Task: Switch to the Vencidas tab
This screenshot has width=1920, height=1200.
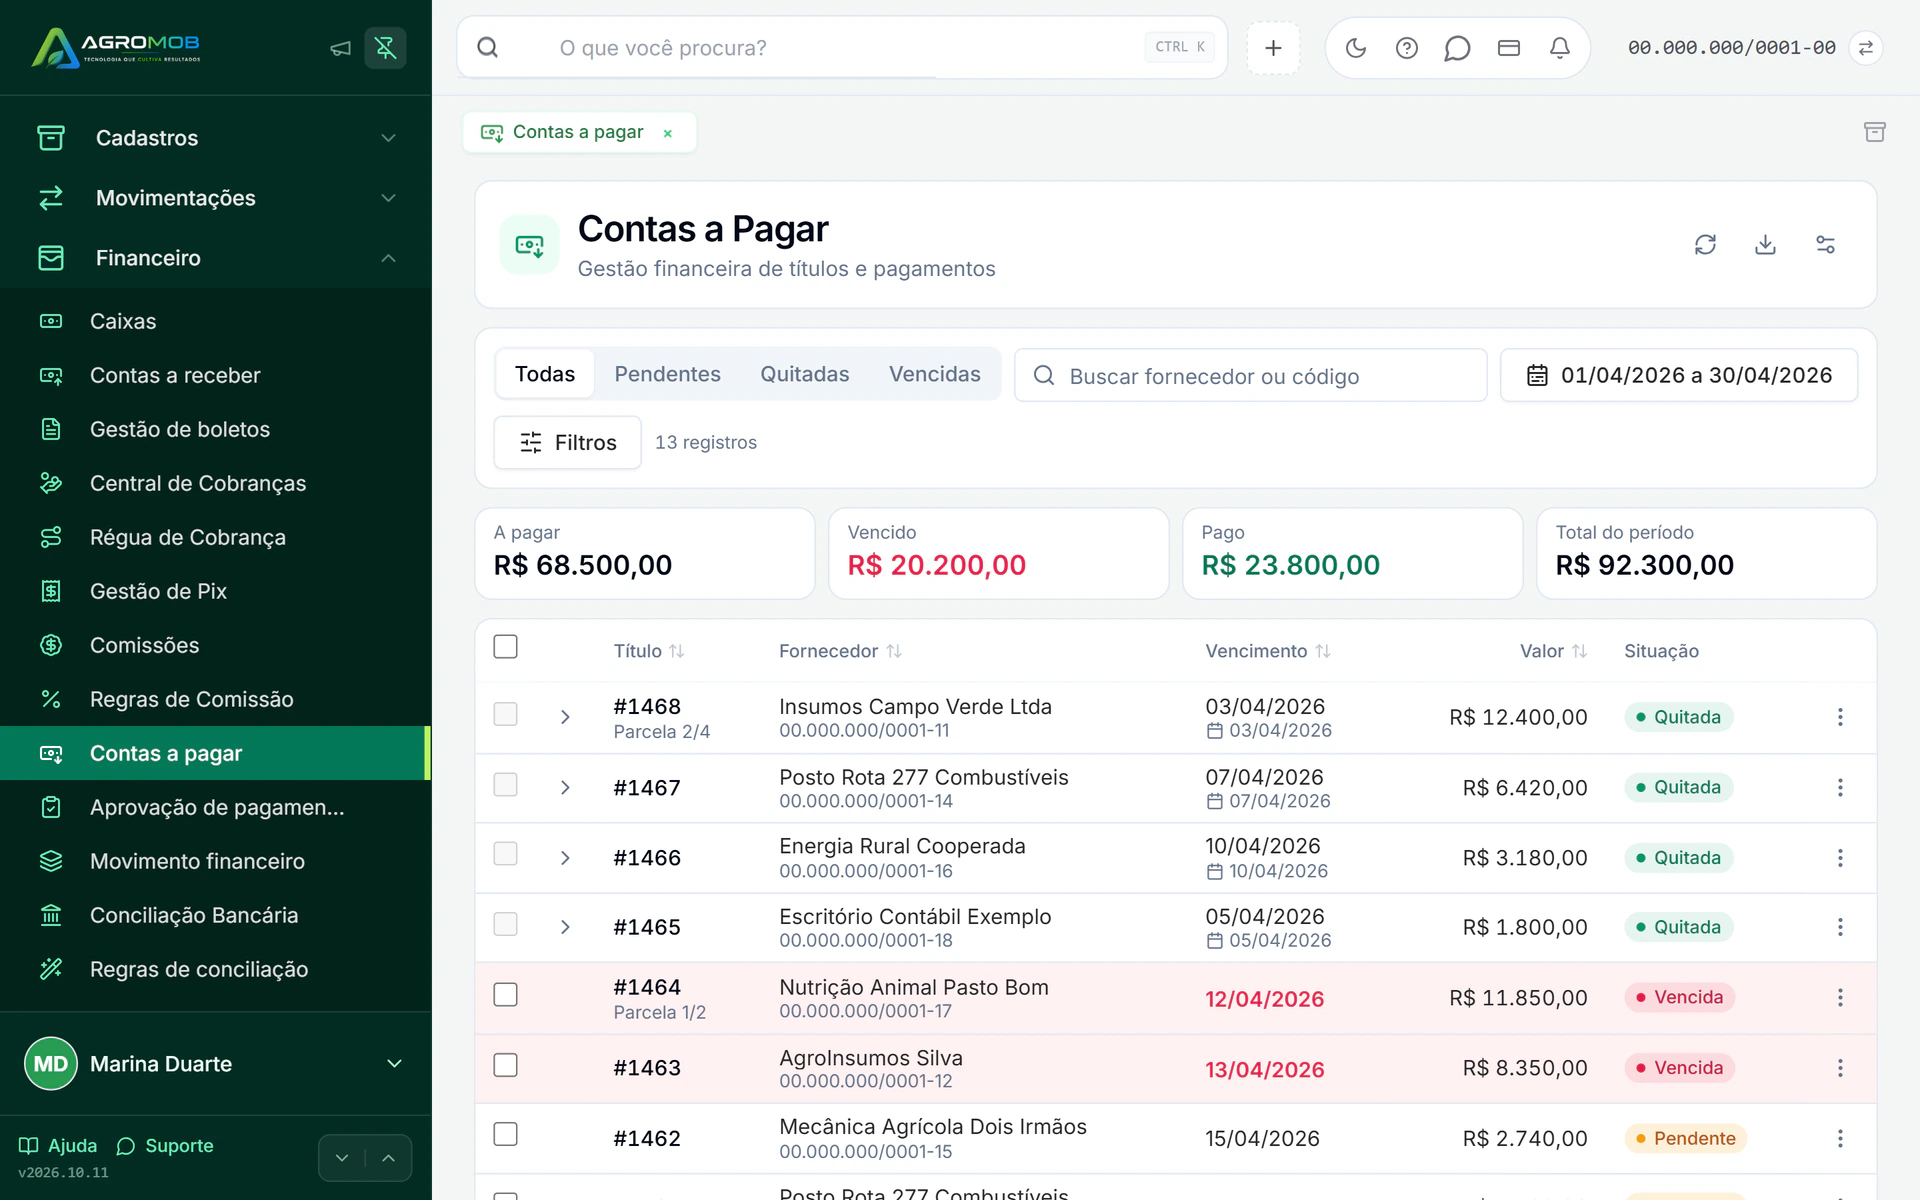Action: pyautogui.click(x=935, y=374)
